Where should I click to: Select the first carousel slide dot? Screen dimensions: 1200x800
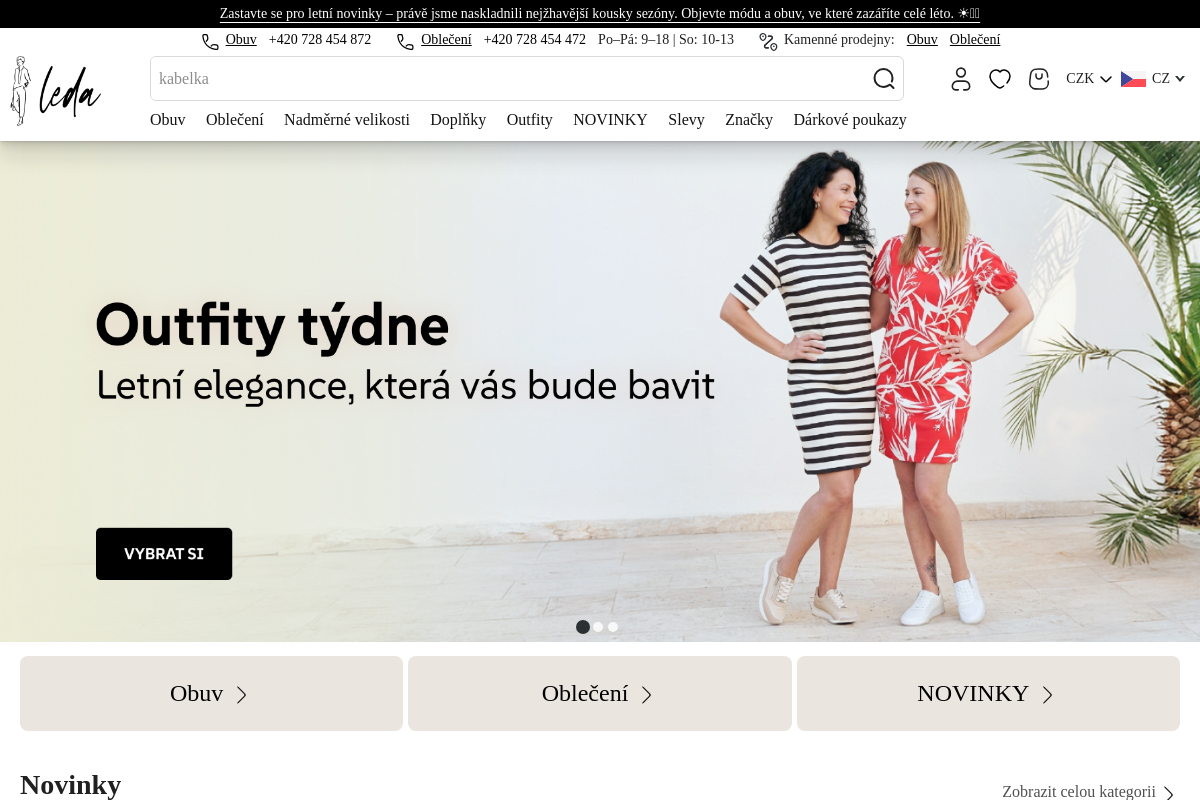(x=583, y=627)
